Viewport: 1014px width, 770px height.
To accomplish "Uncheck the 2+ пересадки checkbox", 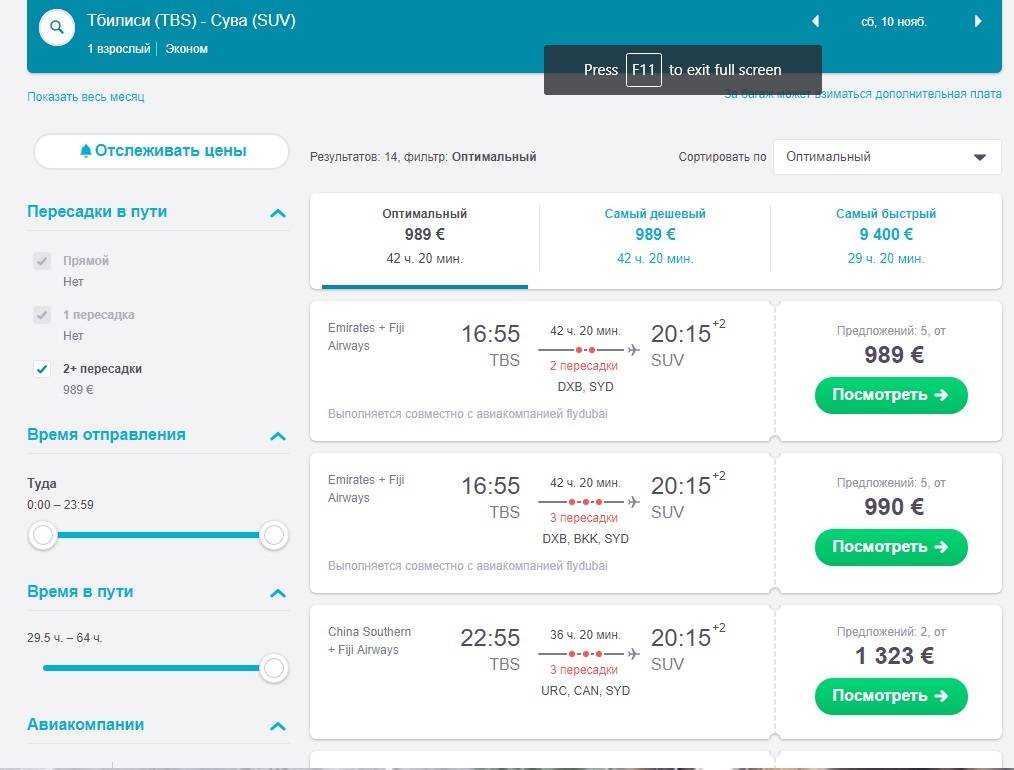I will click(x=42, y=369).
